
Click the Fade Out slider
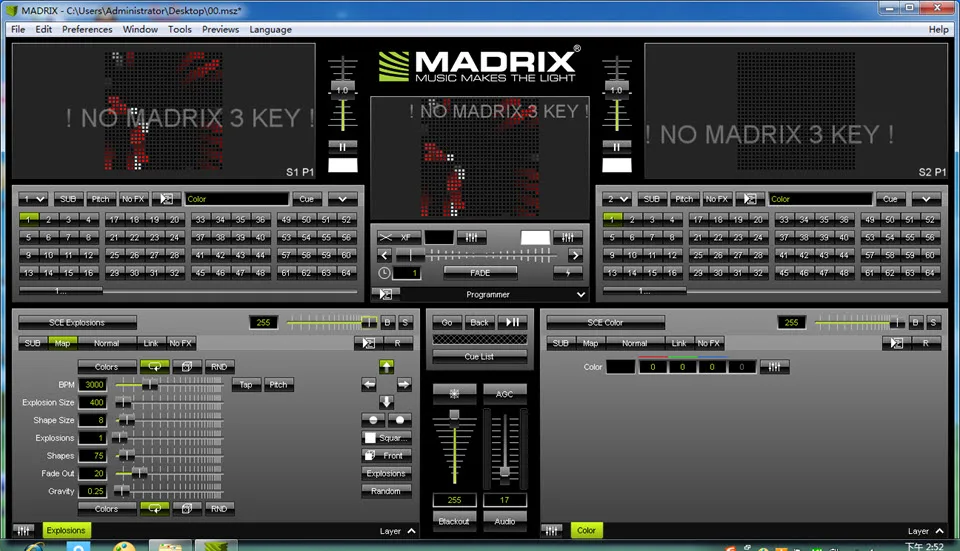pyautogui.click(x=168, y=473)
